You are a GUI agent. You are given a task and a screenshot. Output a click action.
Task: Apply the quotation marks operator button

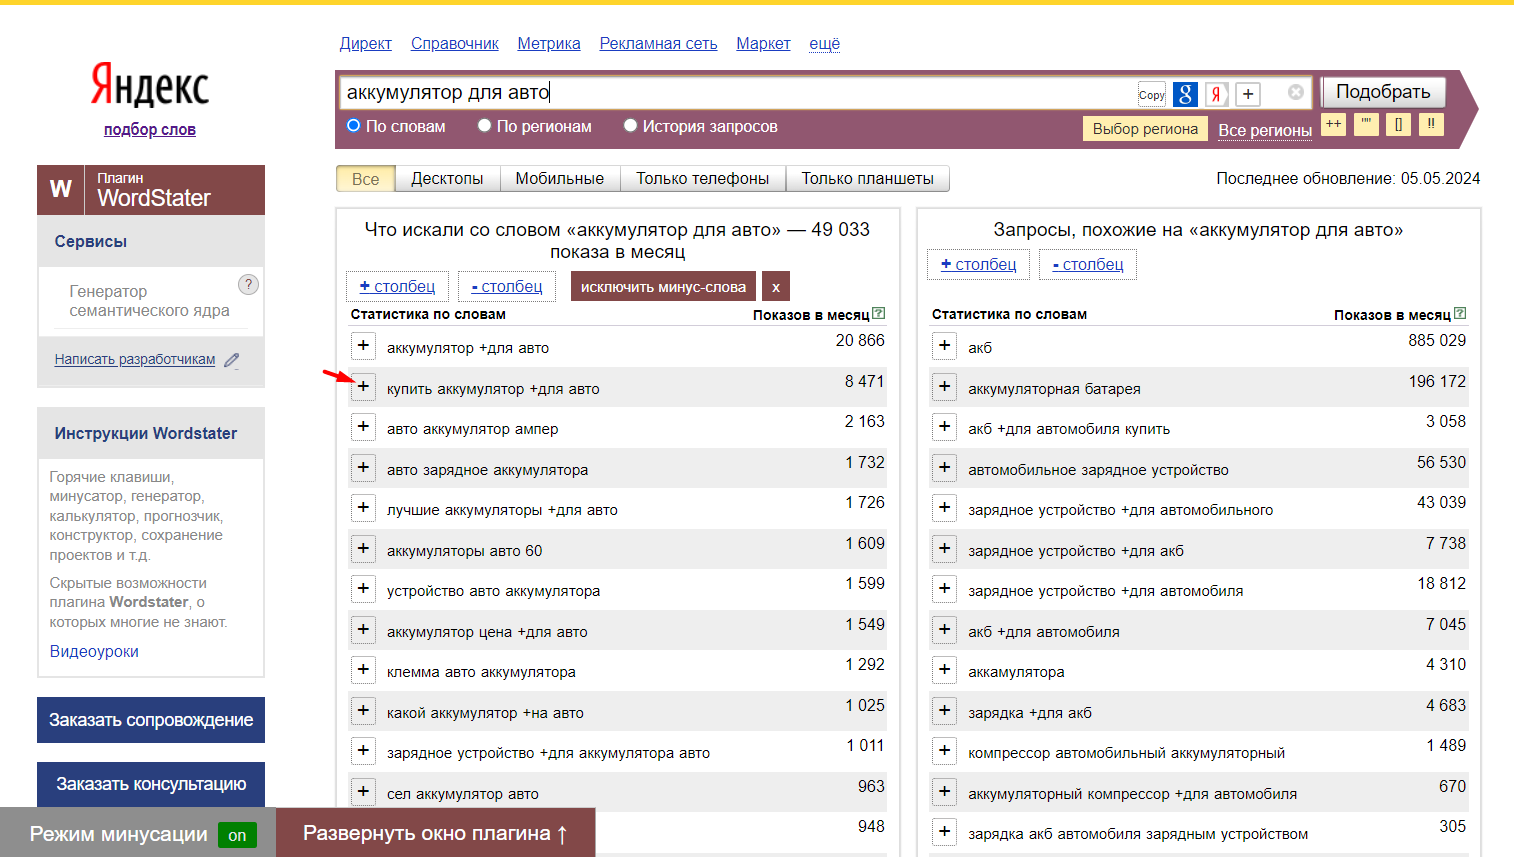1366,124
